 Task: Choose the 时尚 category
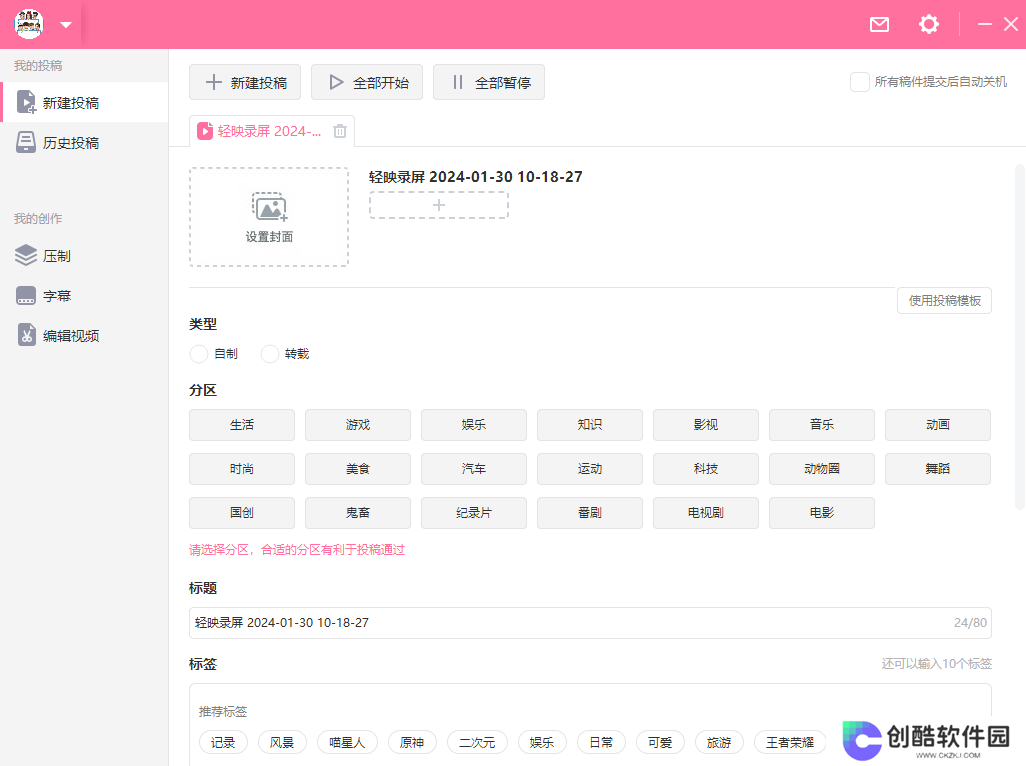(x=242, y=468)
